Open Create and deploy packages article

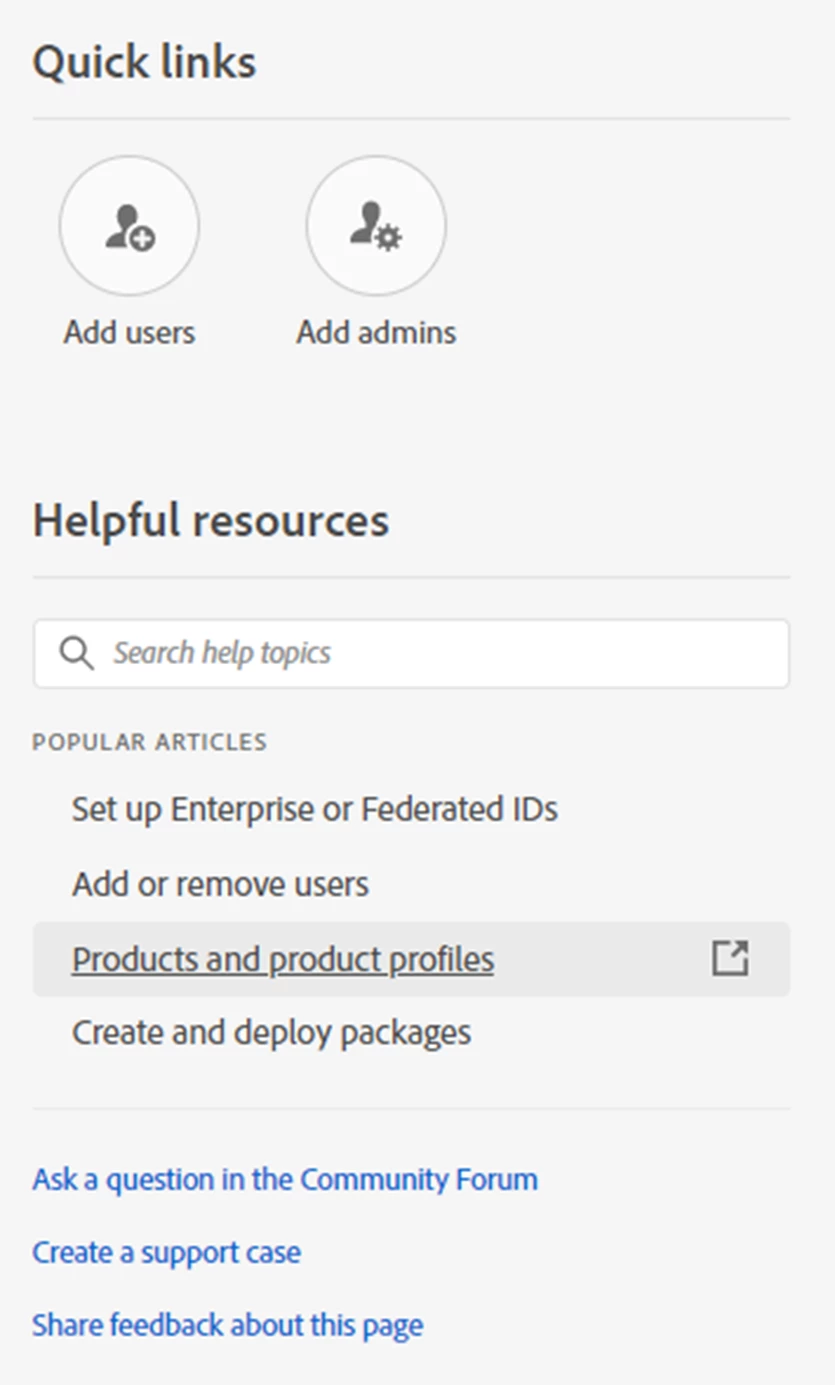tap(271, 1032)
